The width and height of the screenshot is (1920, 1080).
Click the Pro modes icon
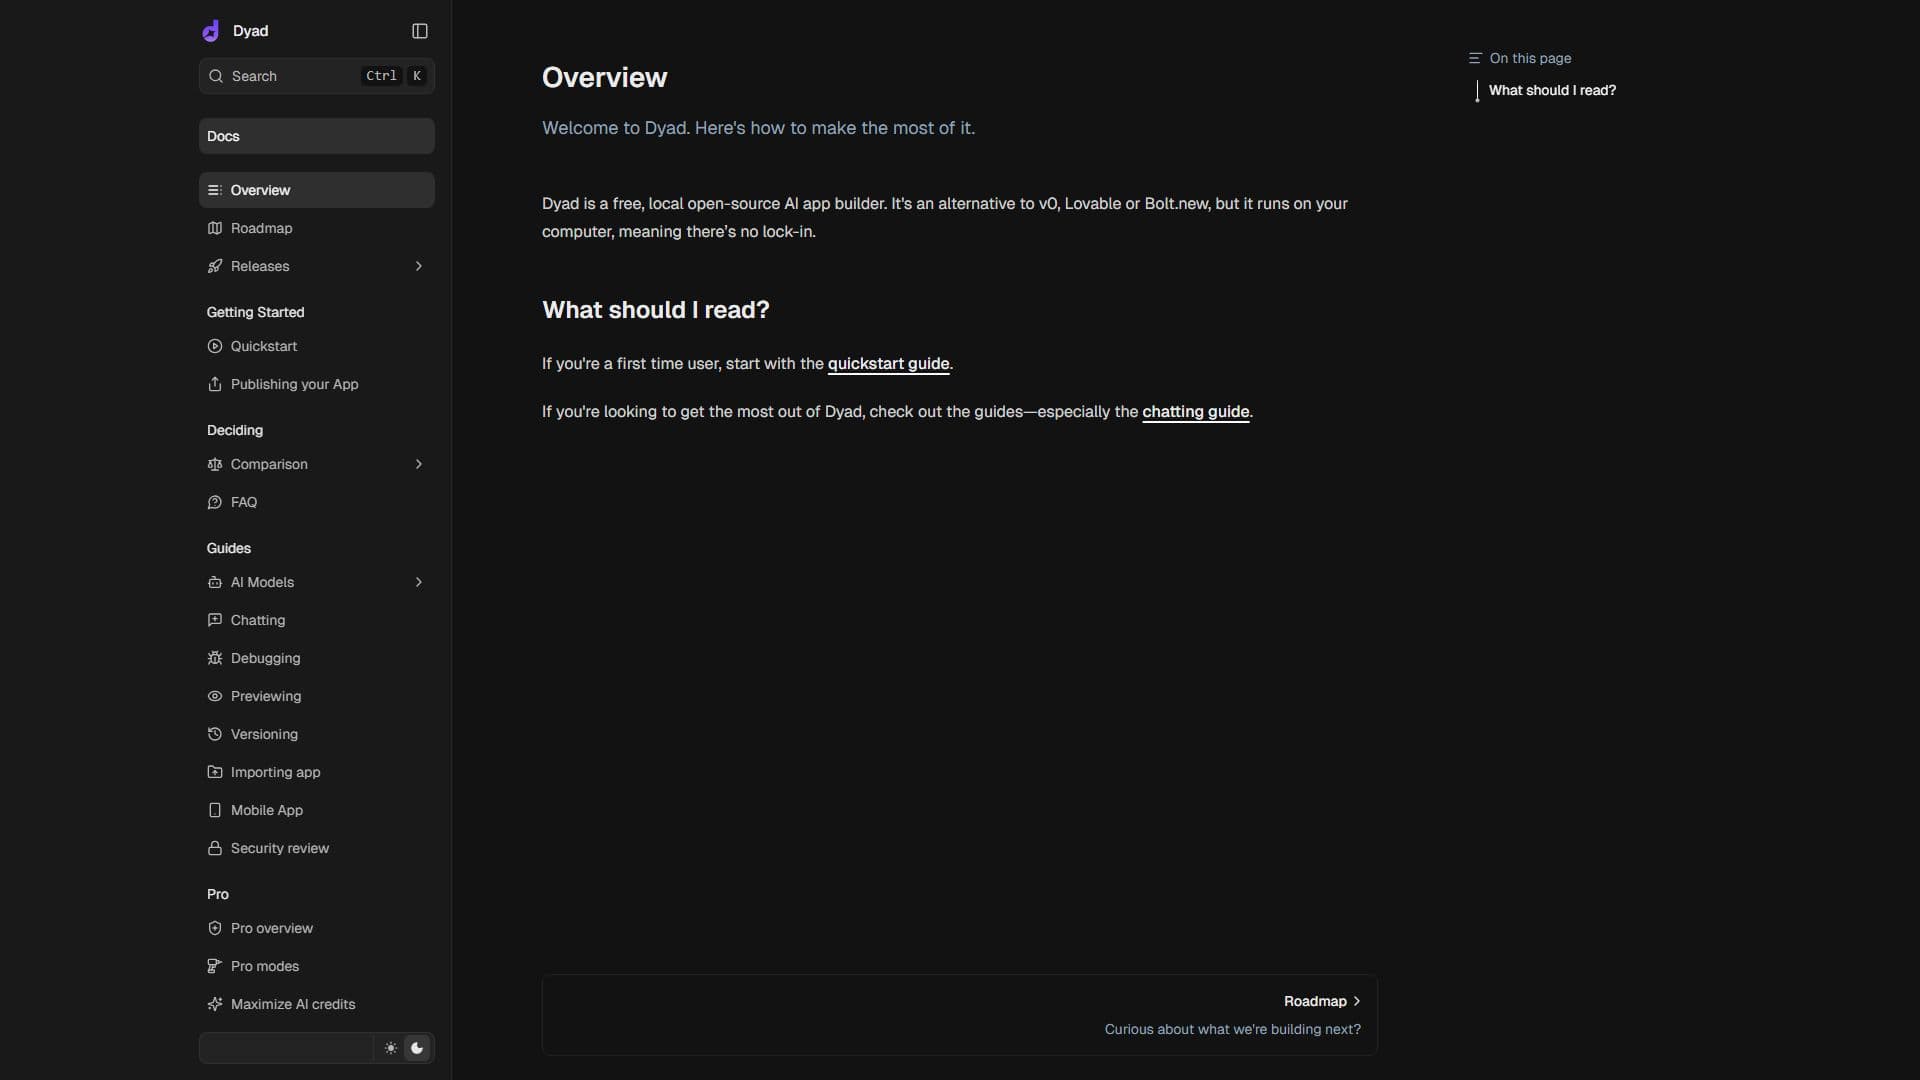215,966
